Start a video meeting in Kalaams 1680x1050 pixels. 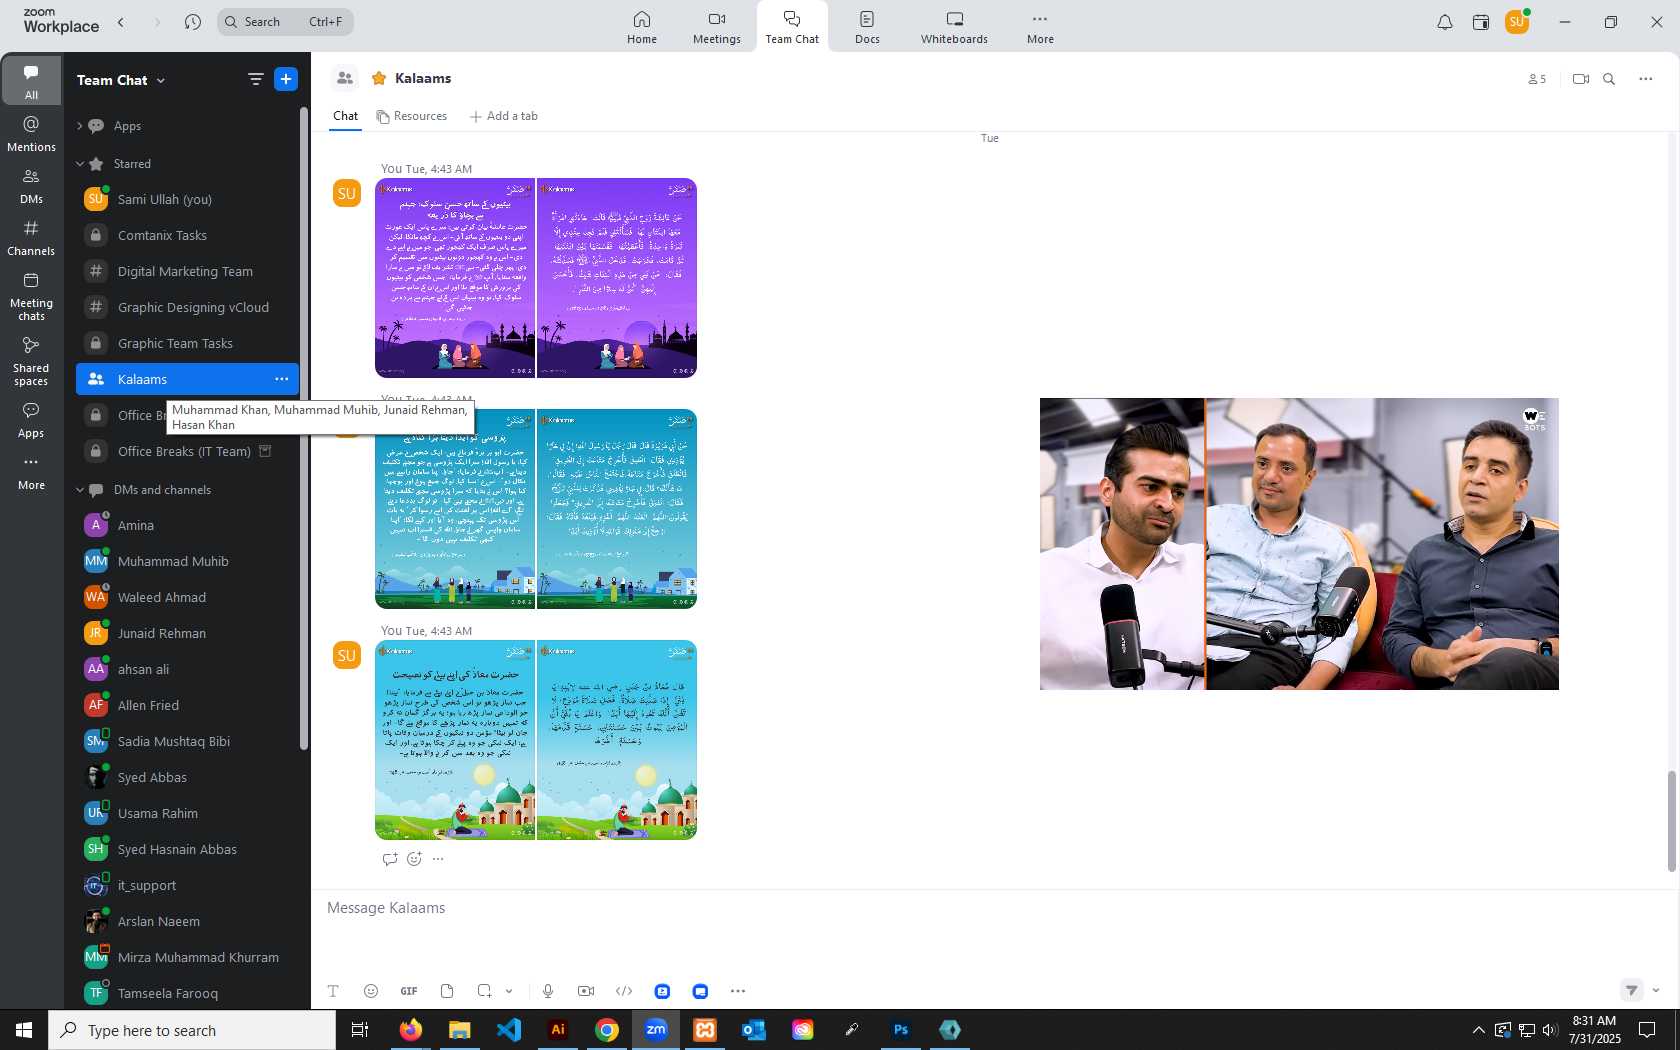1580,79
